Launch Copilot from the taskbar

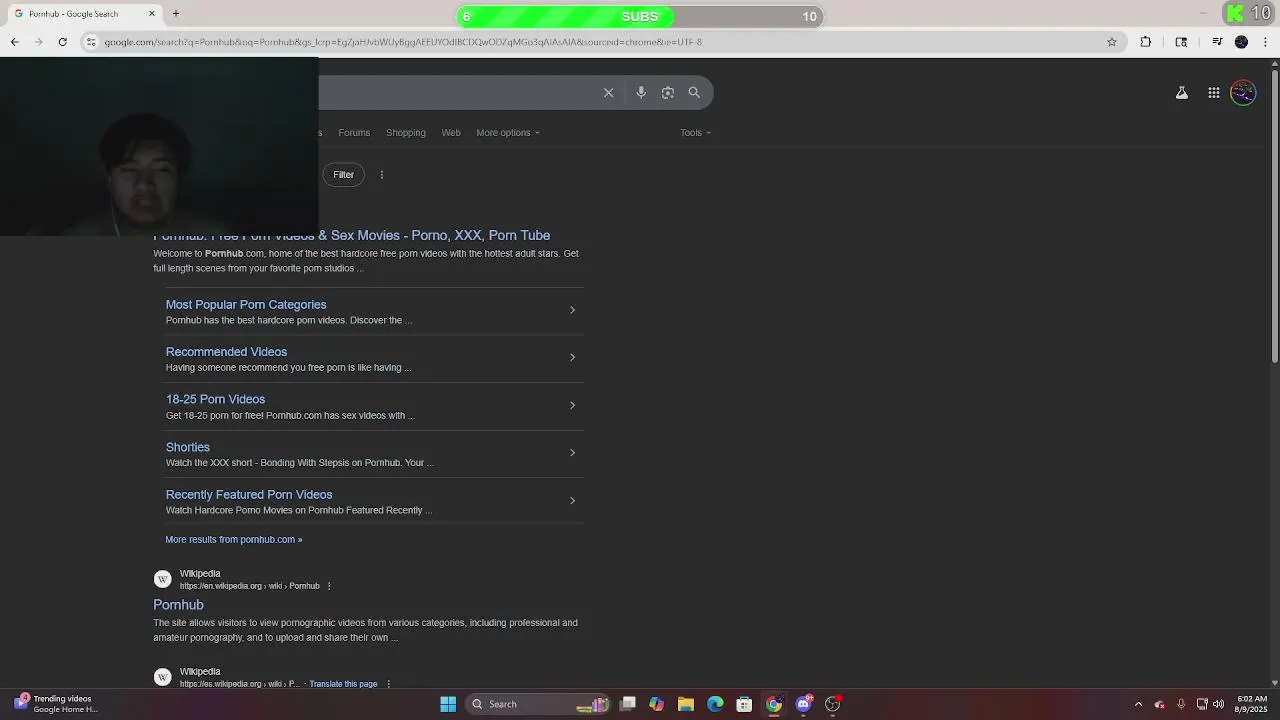pos(656,704)
